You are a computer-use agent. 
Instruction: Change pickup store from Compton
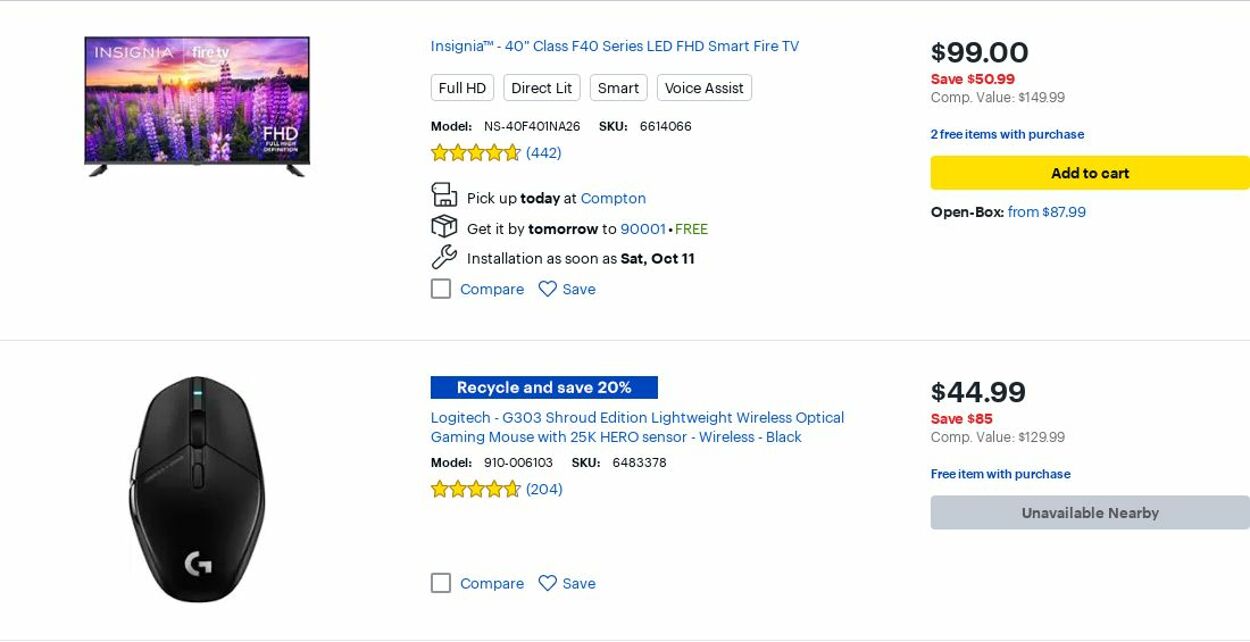tap(613, 198)
